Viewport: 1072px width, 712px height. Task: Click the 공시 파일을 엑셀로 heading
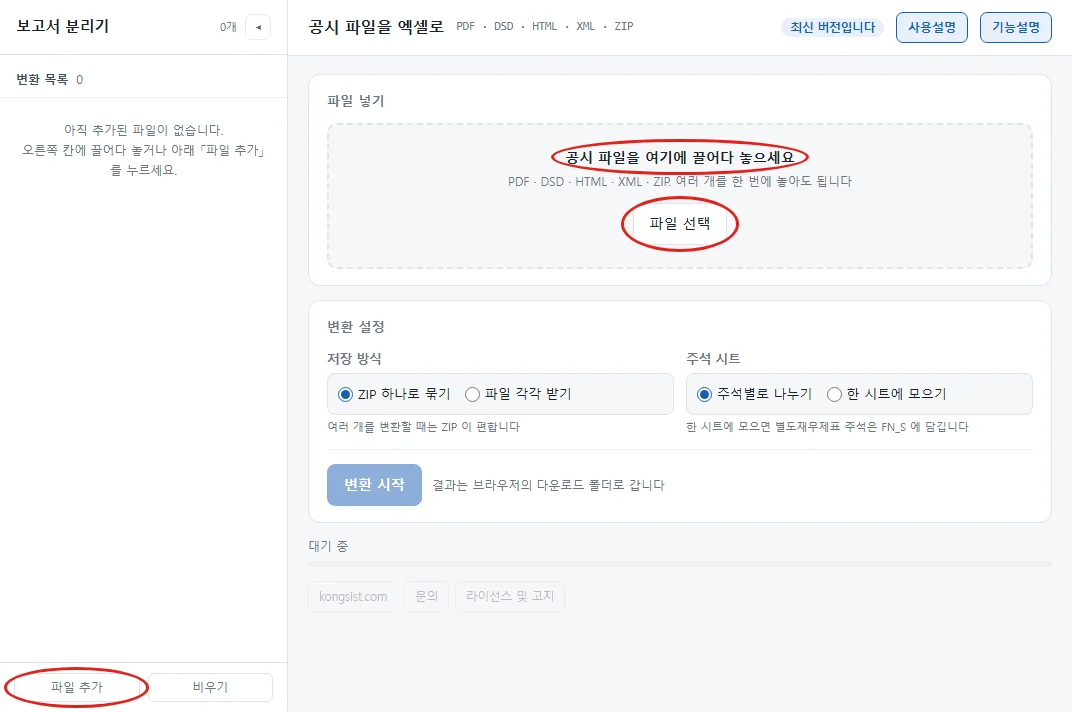pyautogui.click(x=376, y=27)
